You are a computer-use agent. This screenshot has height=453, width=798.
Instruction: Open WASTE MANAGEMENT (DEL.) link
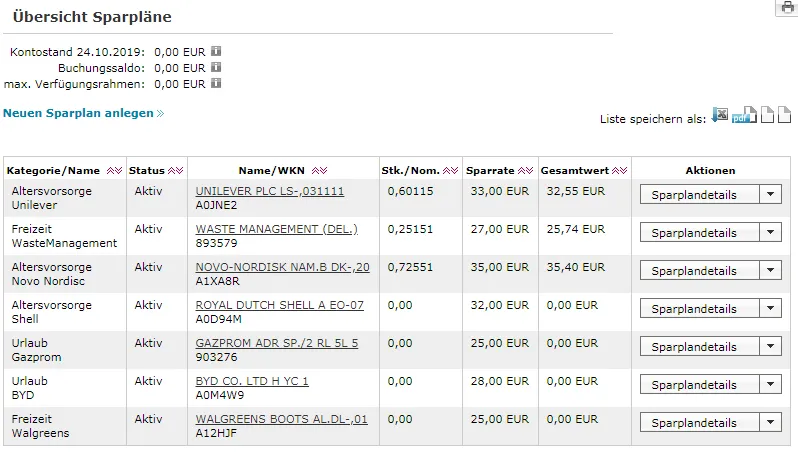[277, 230]
